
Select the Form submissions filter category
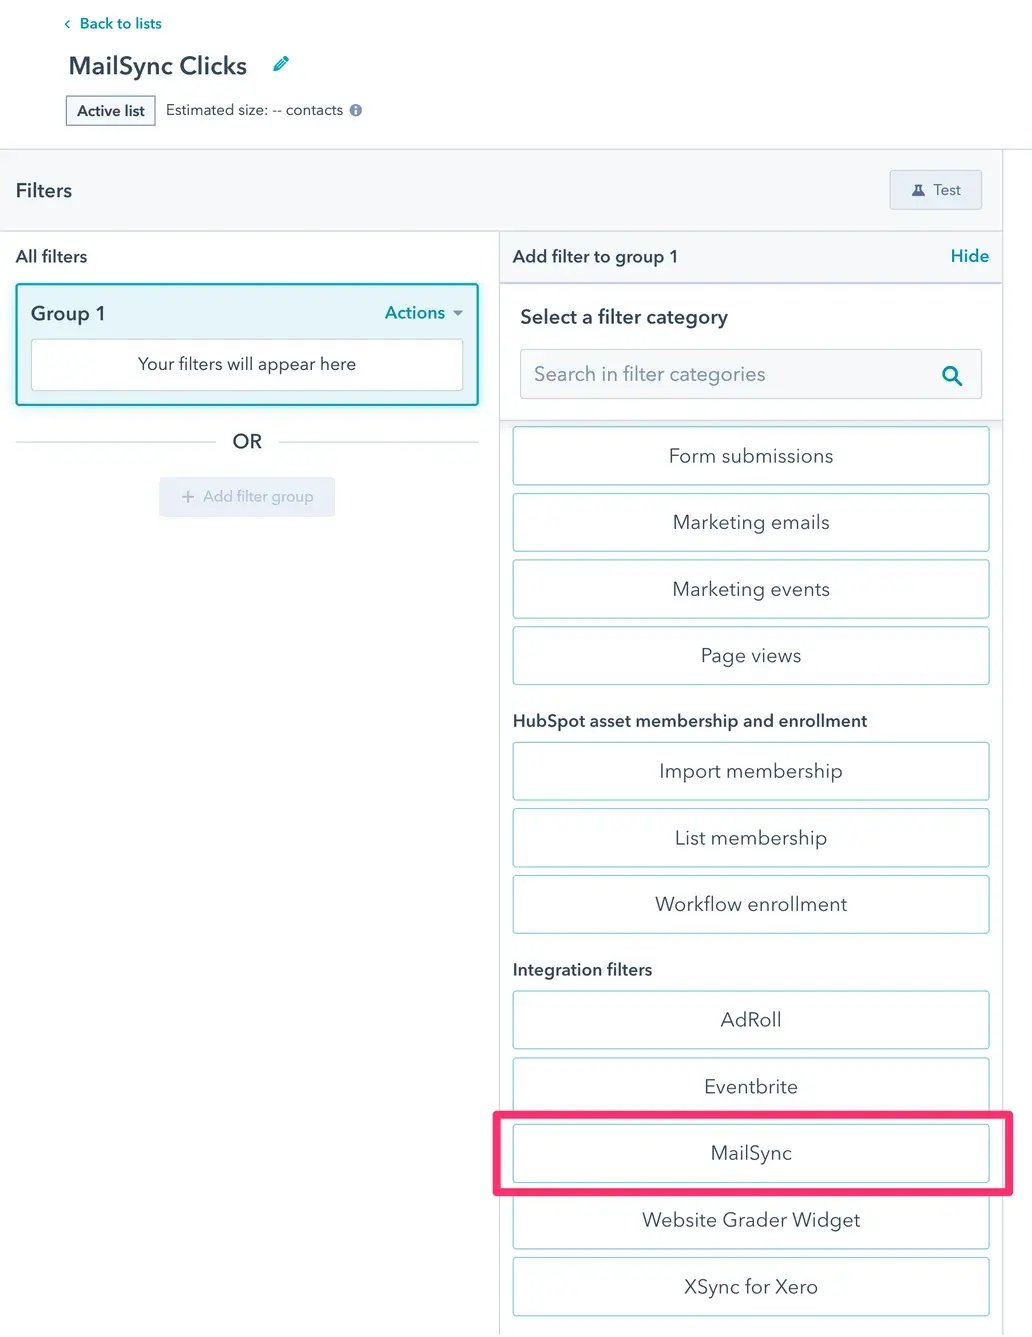click(x=751, y=456)
